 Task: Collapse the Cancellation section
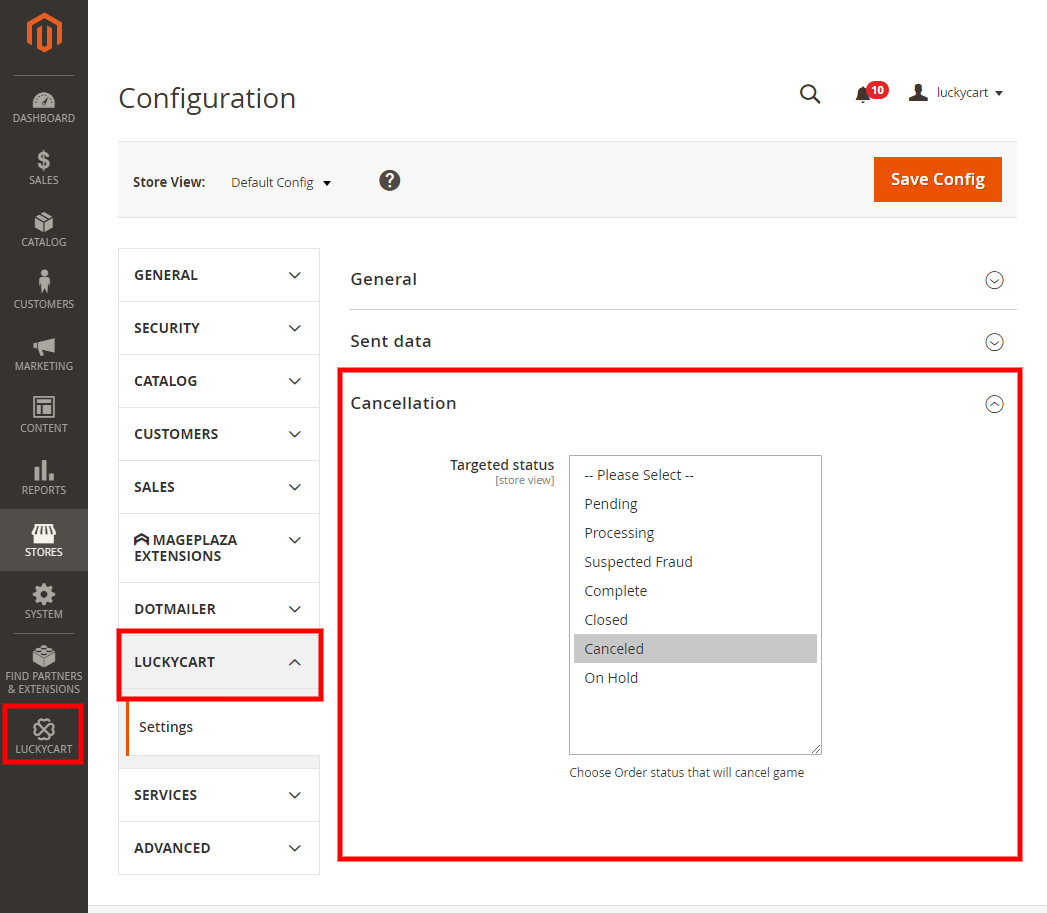click(x=994, y=404)
